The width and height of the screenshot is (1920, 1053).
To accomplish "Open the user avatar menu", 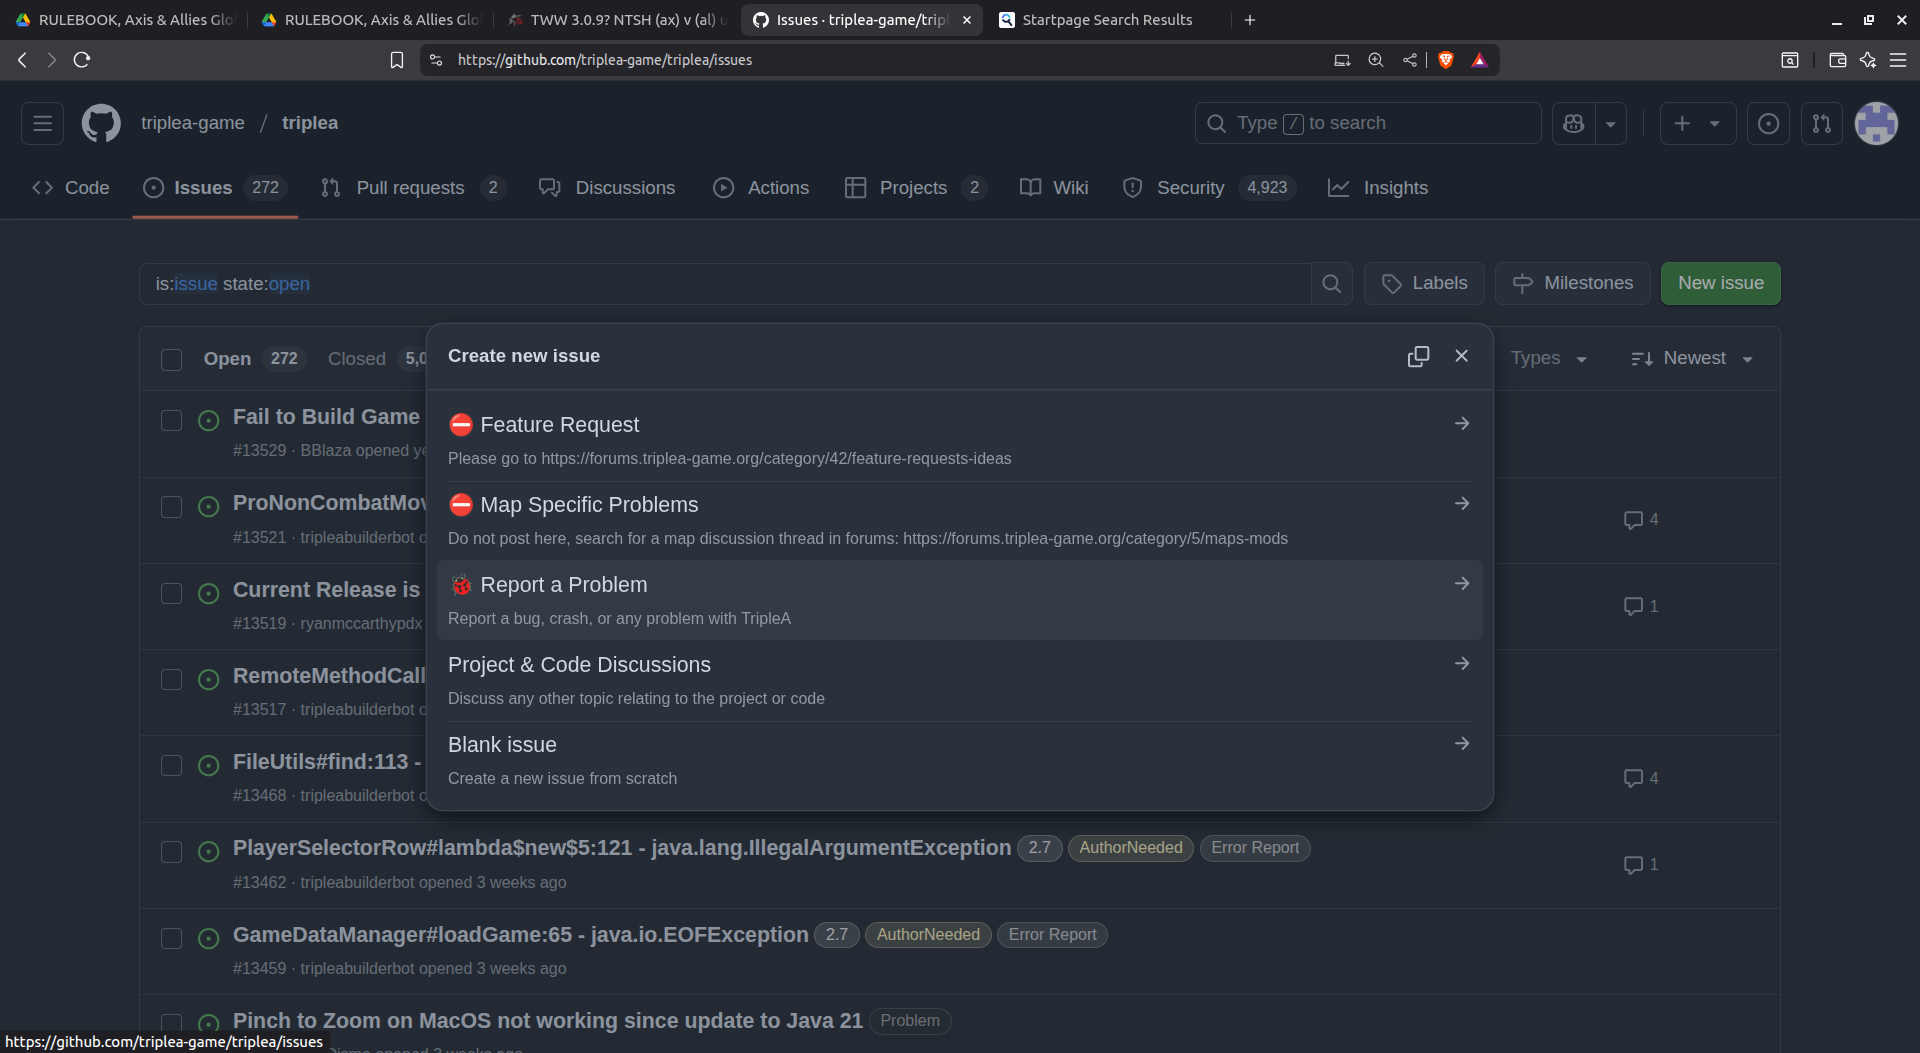I will [1876, 123].
